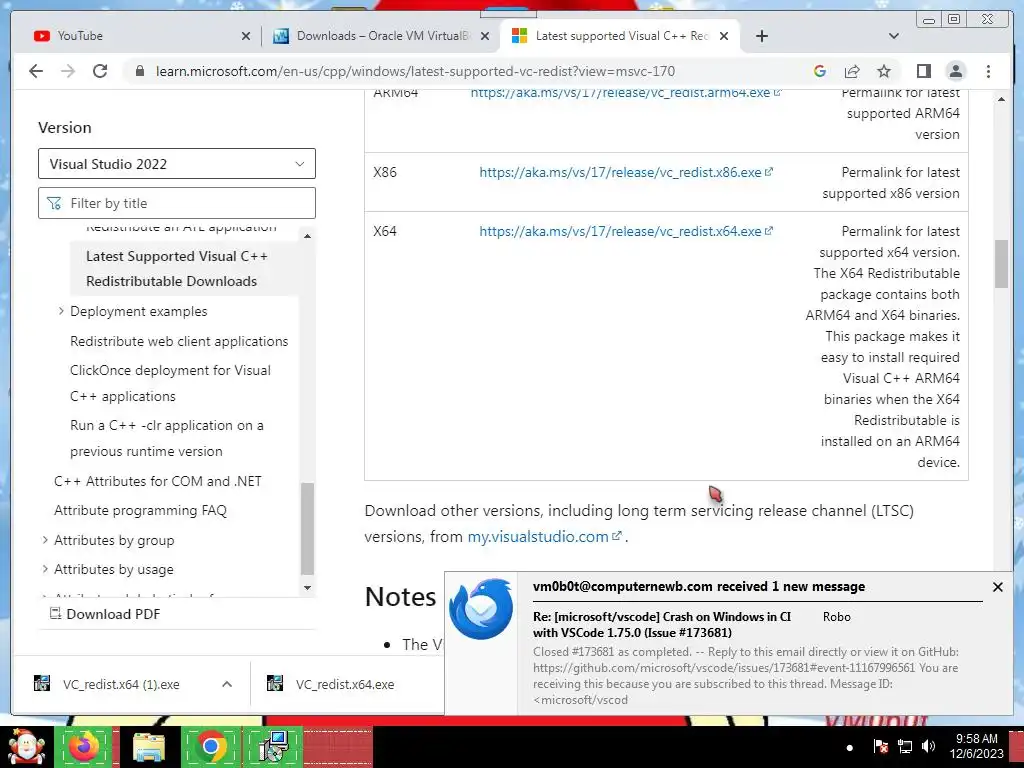Switch to Chrome in the taskbar
The height and width of the screenshot is (768, 1024).
(210, 747)
